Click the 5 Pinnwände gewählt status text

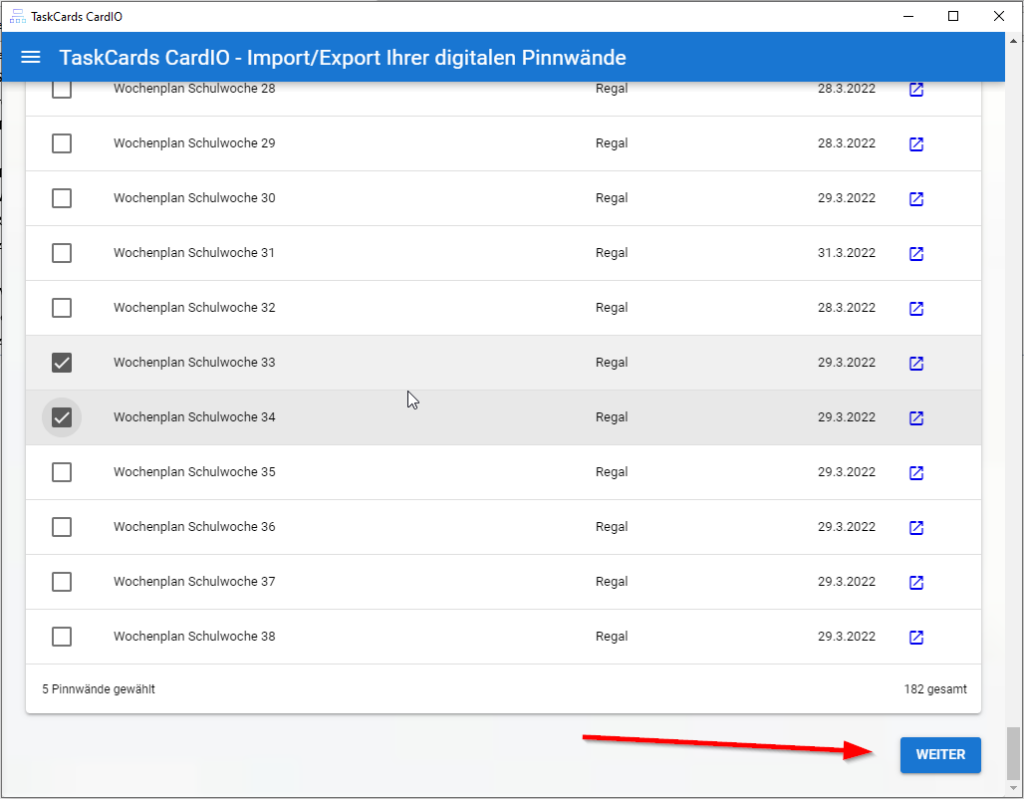pos(99,689)
